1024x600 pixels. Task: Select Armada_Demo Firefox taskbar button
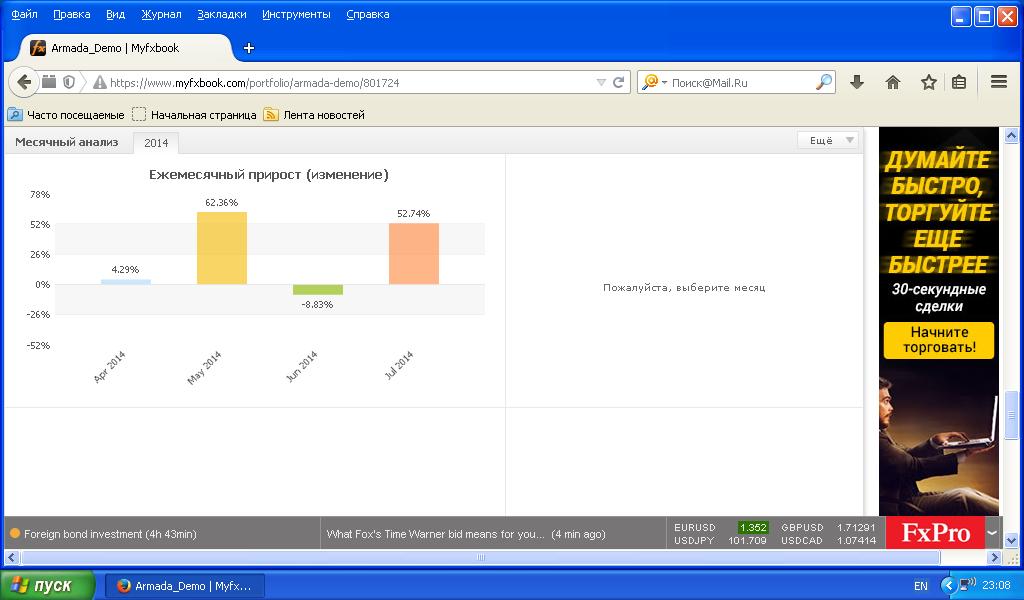click(x=185, y=586)
